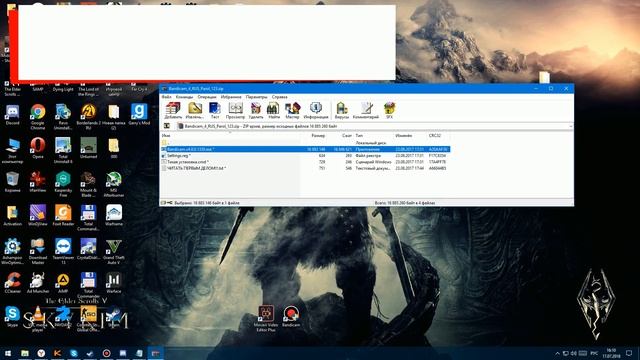This screenshot has width=640, height=360.
Task: Select the Settings.reg file row
Action: click(x=305, y=156)
